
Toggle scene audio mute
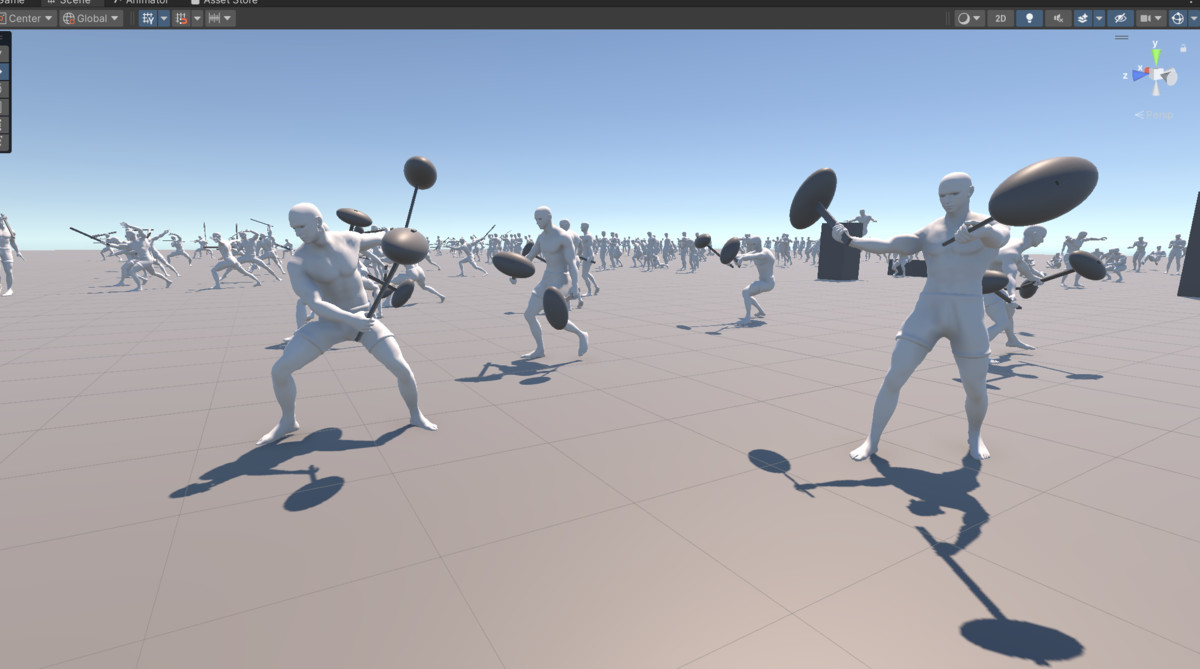point(1058,18)
